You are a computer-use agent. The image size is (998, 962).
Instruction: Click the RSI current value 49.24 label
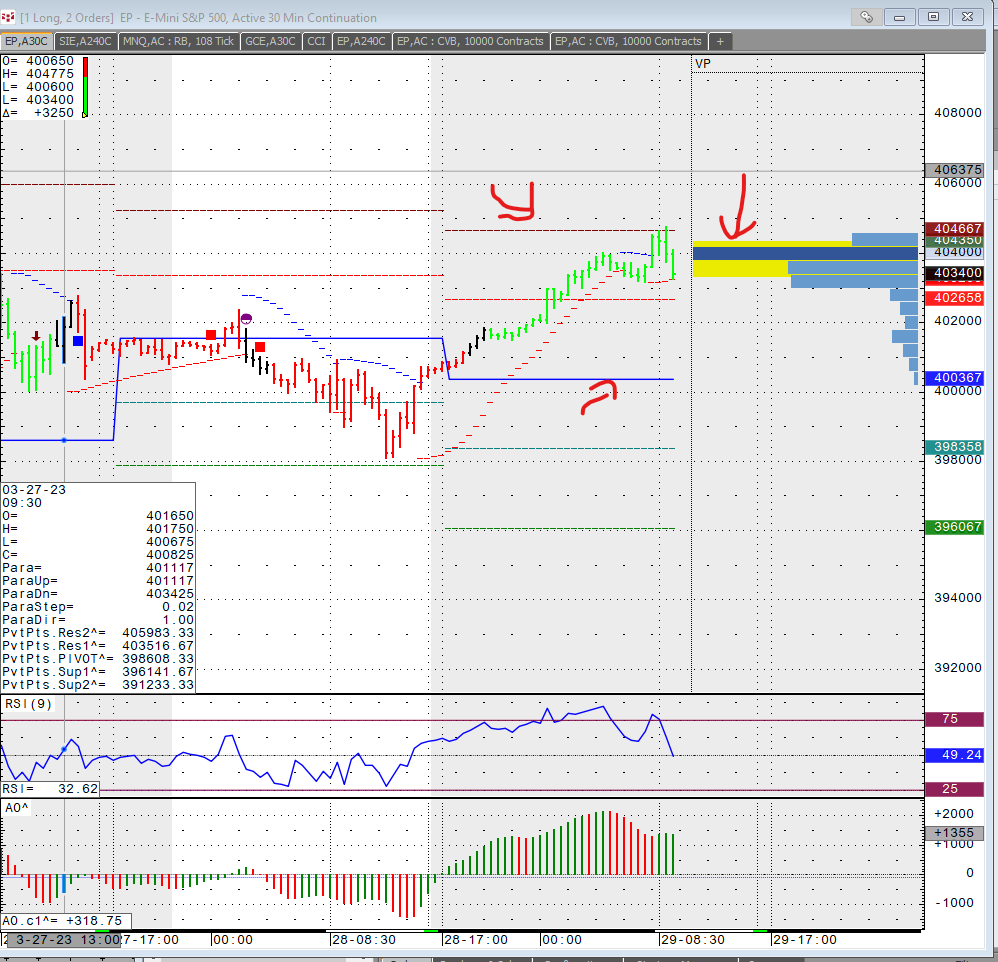(x=954, y=755)
